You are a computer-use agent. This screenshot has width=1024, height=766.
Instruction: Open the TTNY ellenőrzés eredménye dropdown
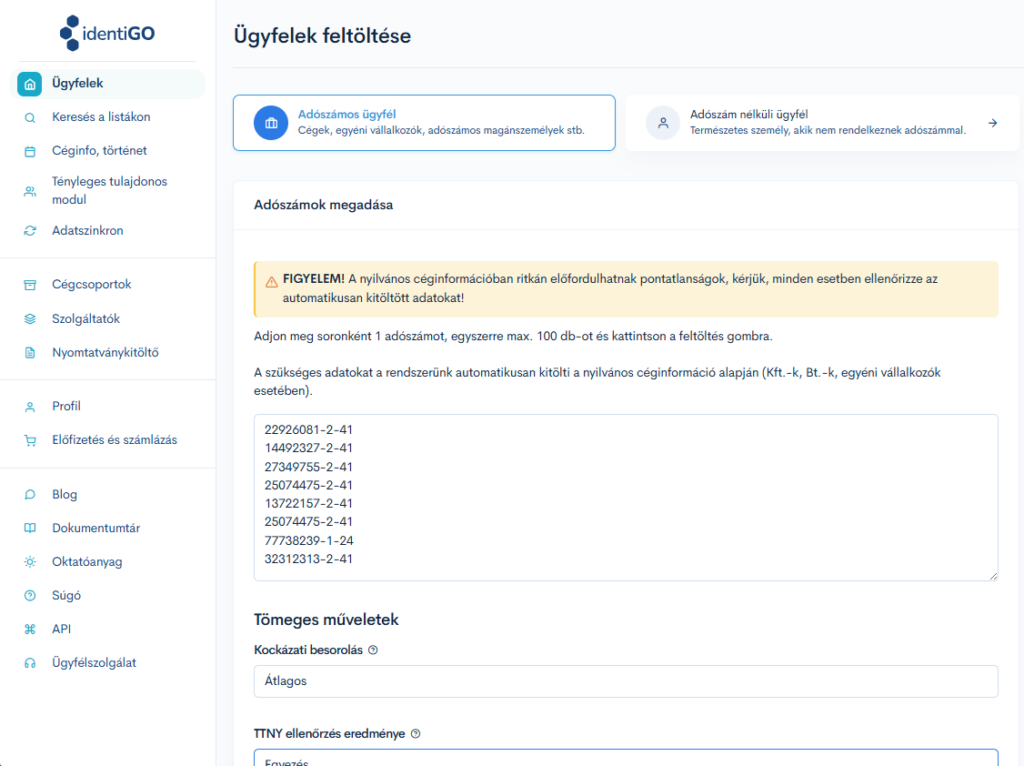pos(626,758)
